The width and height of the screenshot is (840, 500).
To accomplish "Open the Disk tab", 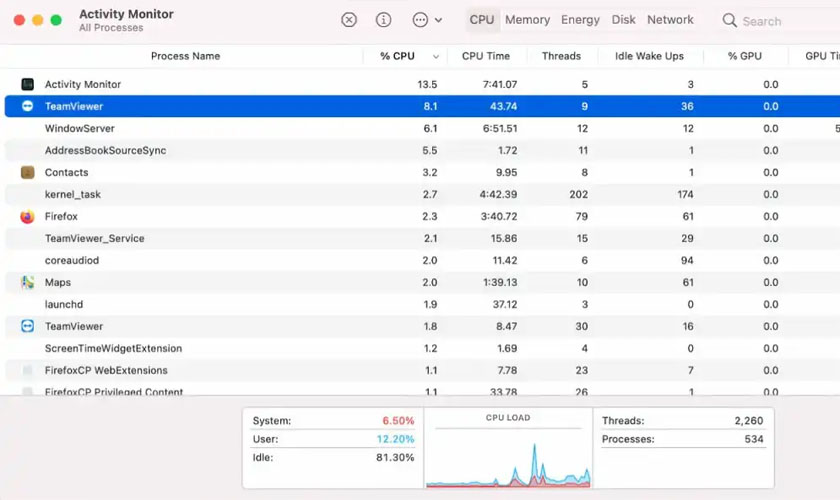I will point(624,20).
